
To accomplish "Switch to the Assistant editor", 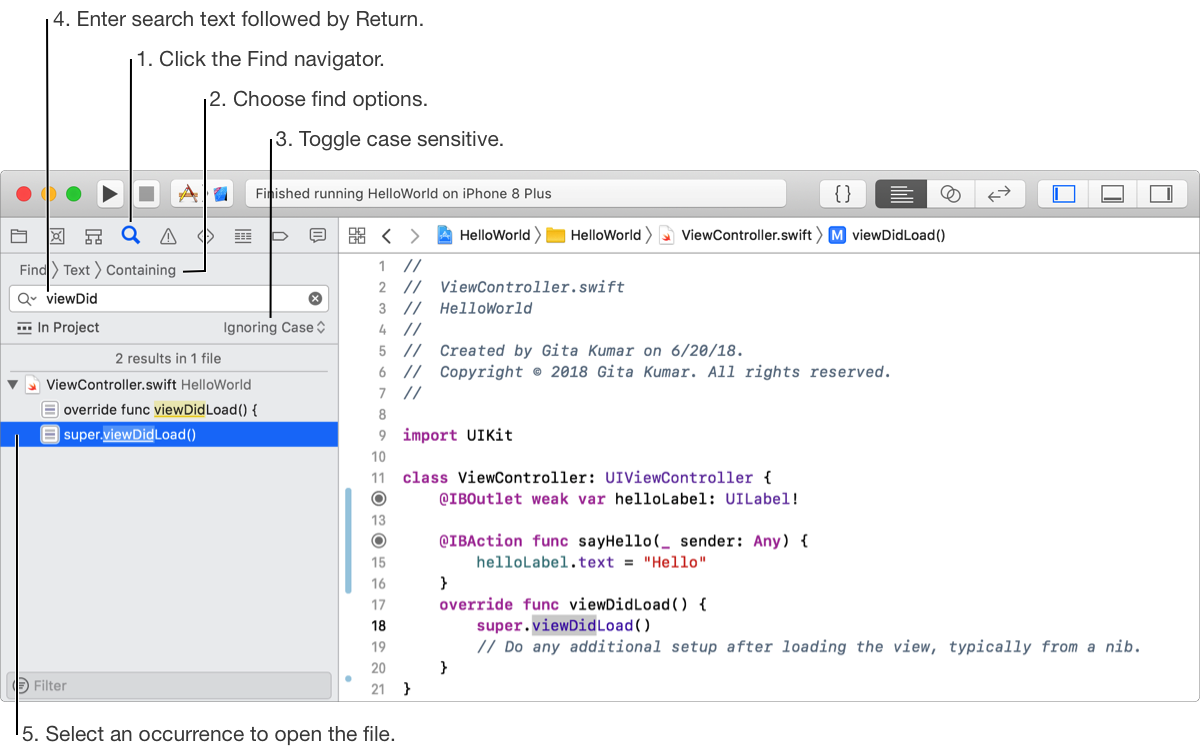I will pos(951,194).
